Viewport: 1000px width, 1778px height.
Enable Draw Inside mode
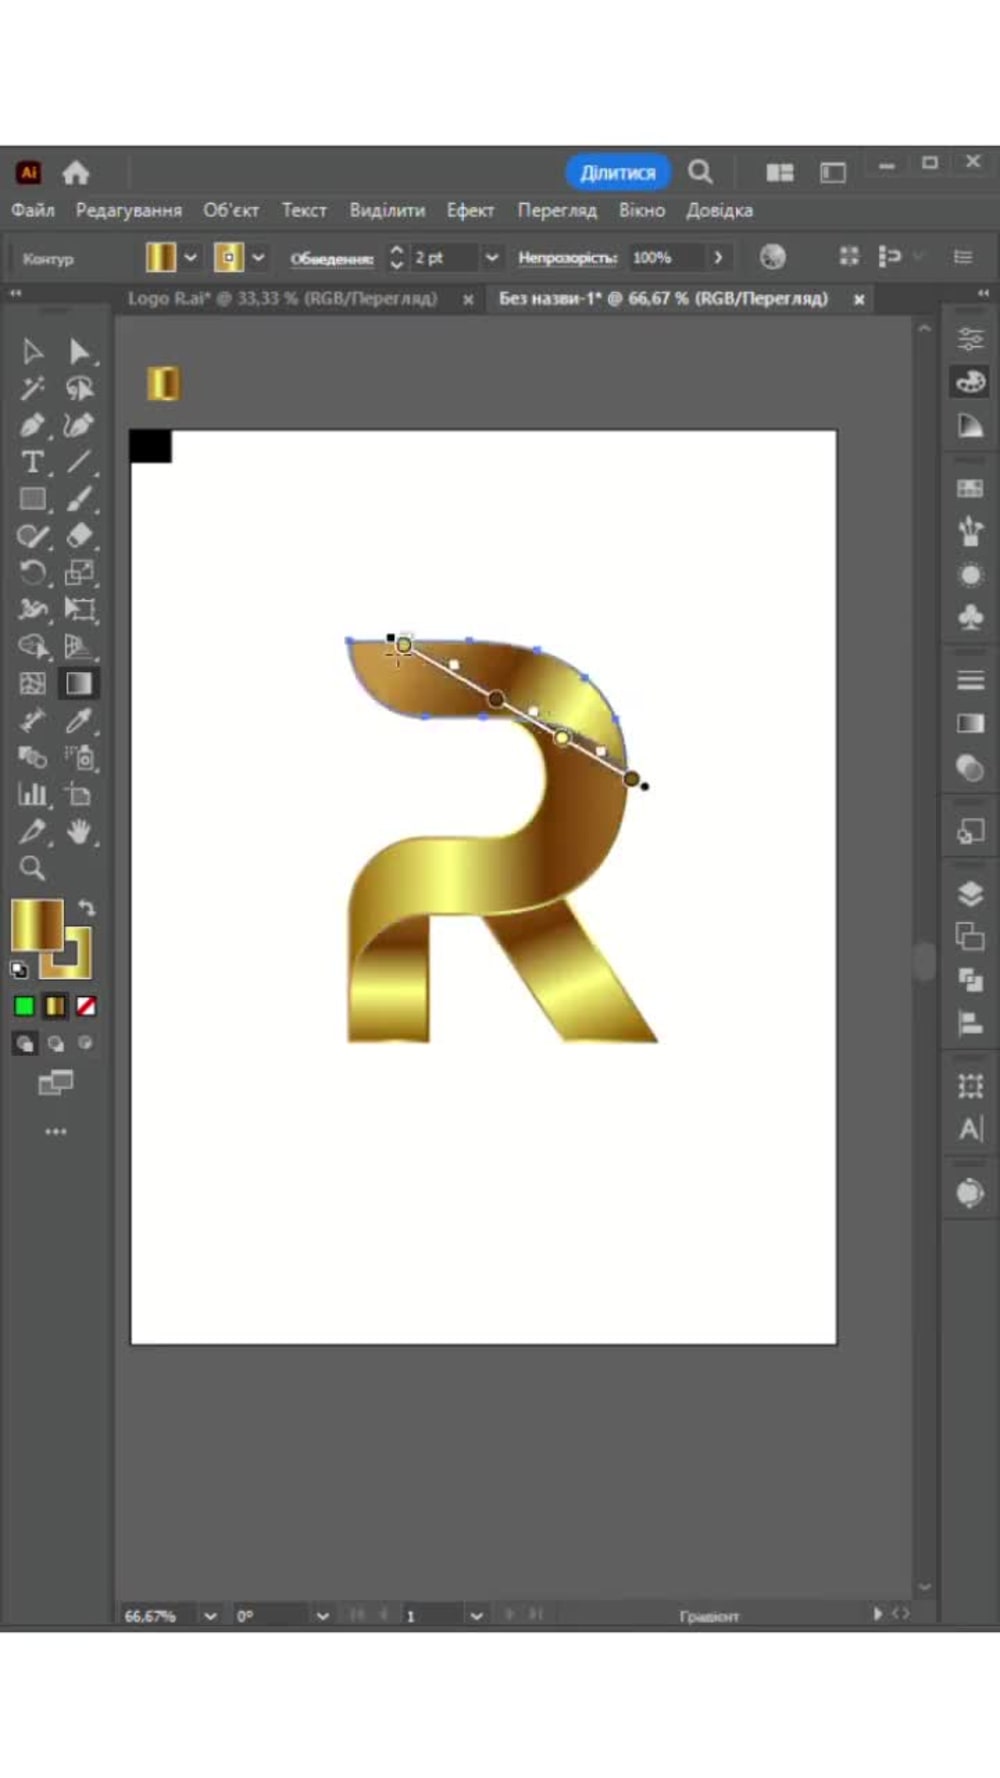86,1043
